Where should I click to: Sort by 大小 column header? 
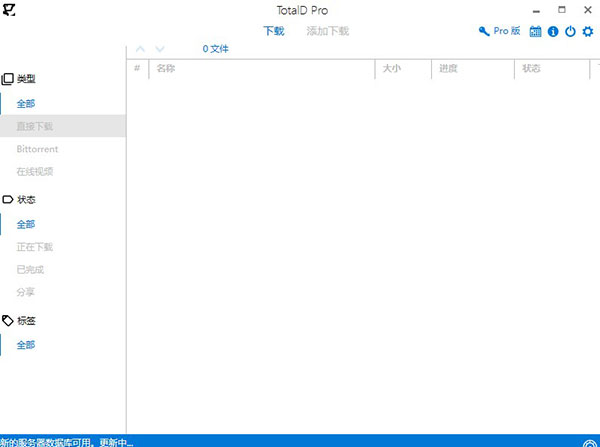[x=403, y=69]
